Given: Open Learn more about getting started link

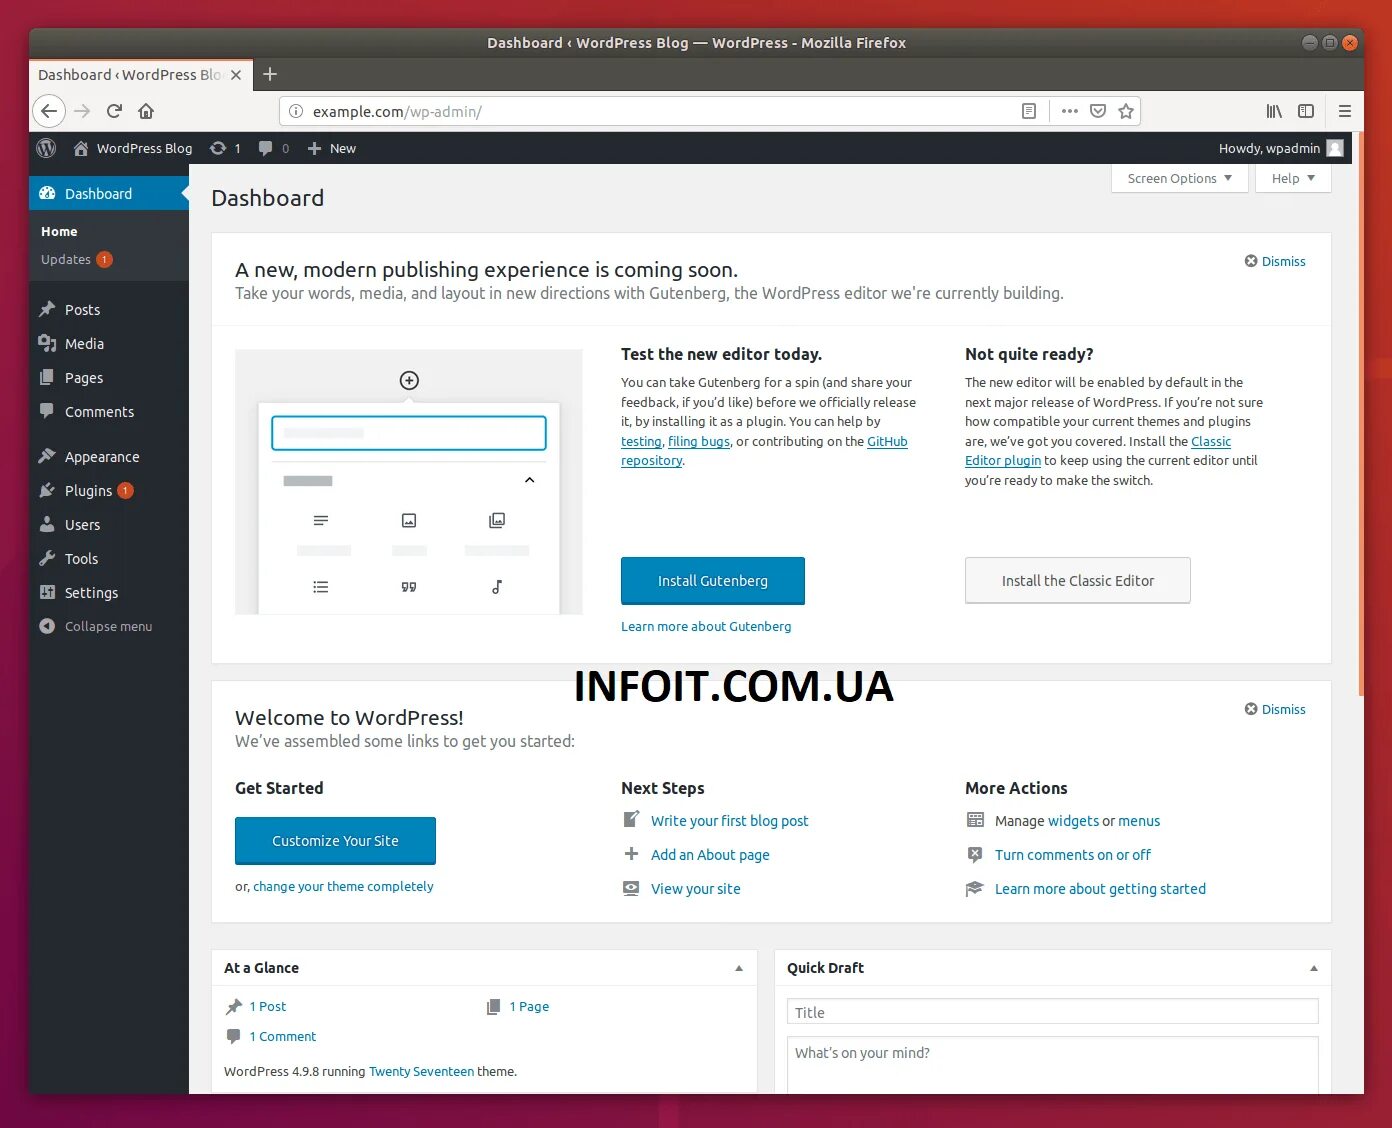Looking at the screenshot, I should [1100, 889].
